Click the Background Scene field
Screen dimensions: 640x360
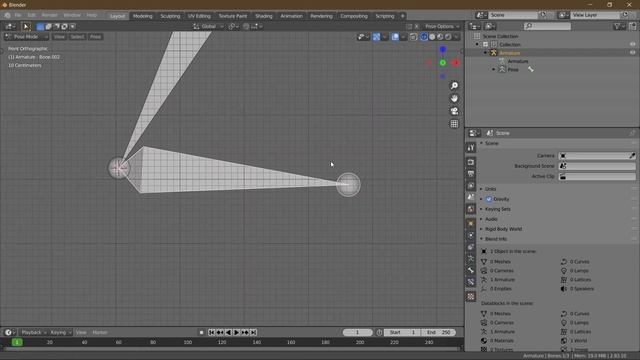[597, 166]
